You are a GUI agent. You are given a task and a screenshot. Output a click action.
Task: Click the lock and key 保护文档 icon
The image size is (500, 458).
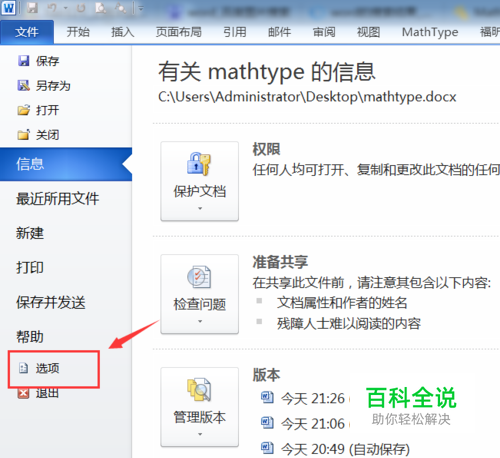[x=199, y=164]
